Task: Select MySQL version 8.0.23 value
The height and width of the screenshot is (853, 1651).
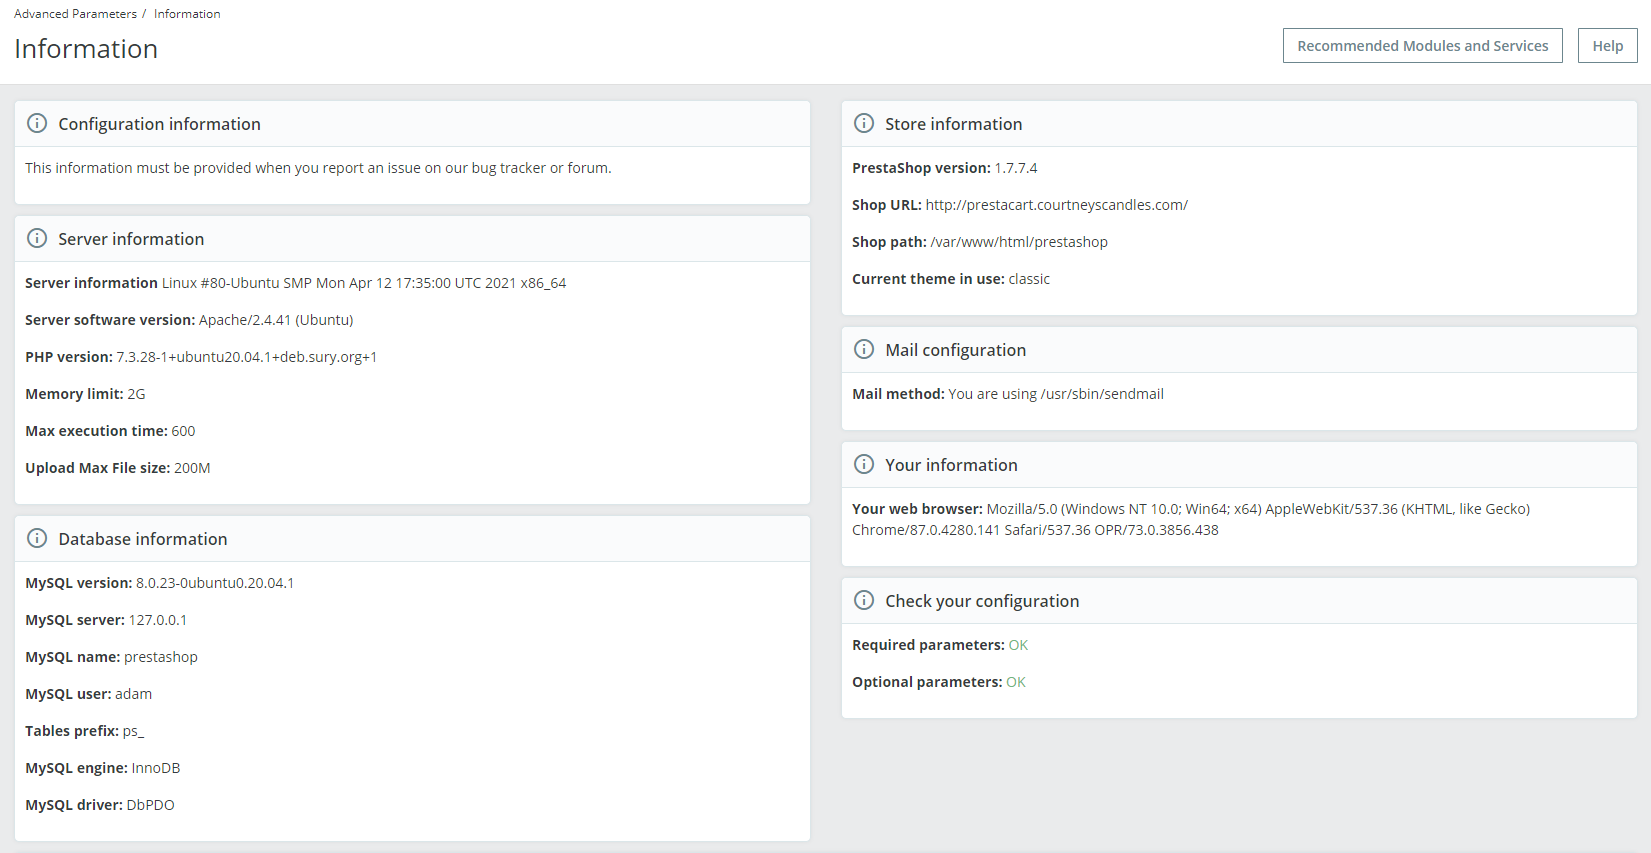Action: click(215, 583)
